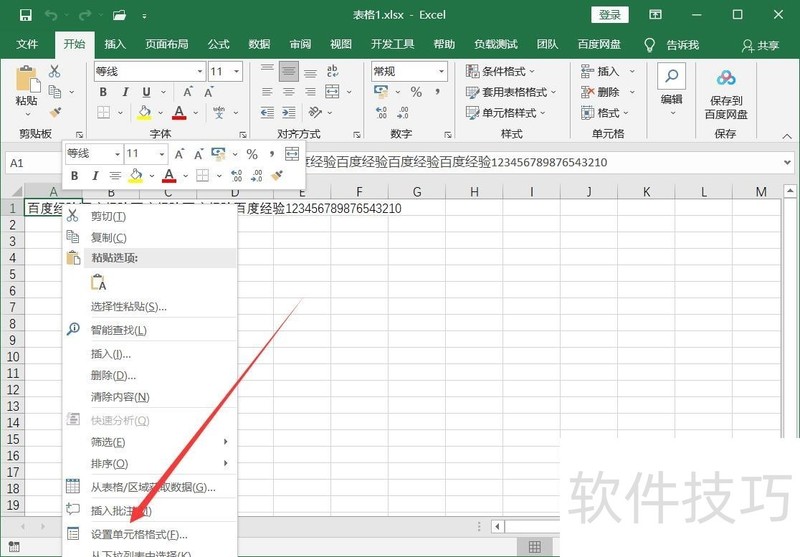Image resolution: width=800 pixels, height=557 pixels.
Task: Click the ribbon display options icon in title bar
Action: (x=655, y=14)
